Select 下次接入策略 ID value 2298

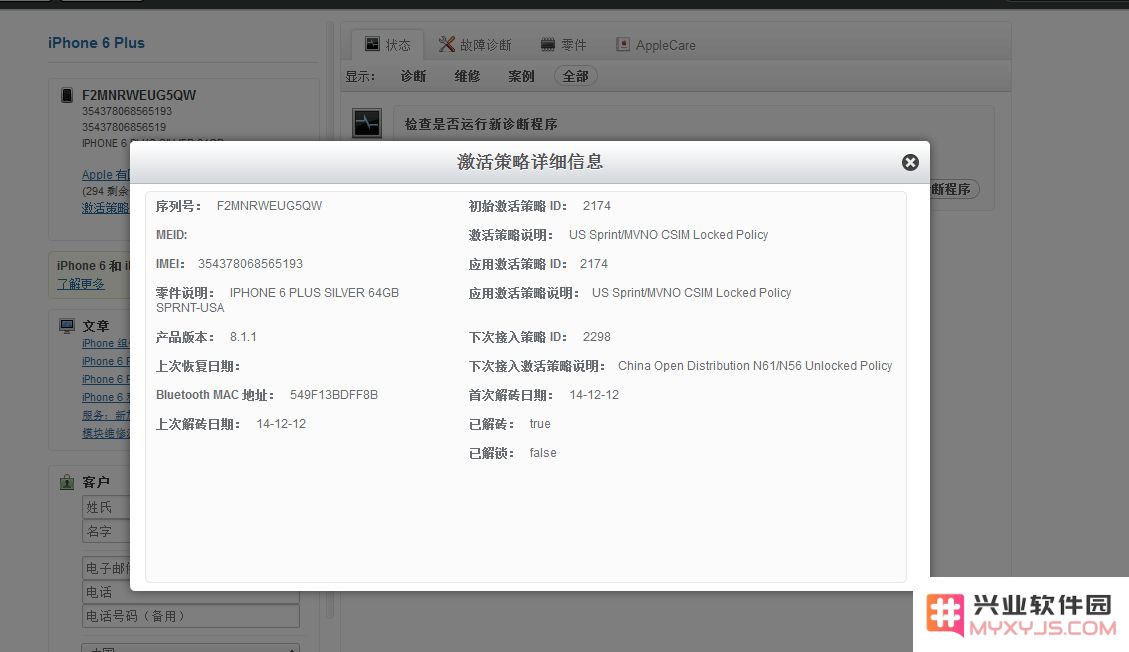pos(596,337)
